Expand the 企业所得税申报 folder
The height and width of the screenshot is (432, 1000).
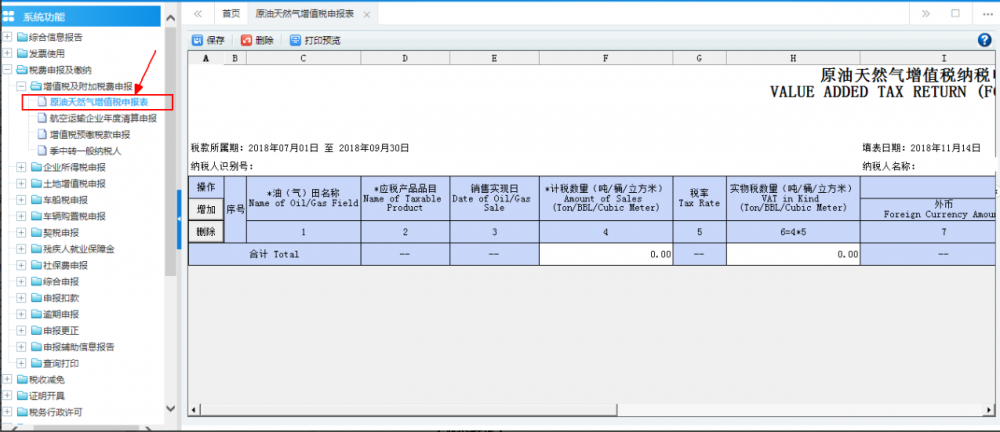22,167
